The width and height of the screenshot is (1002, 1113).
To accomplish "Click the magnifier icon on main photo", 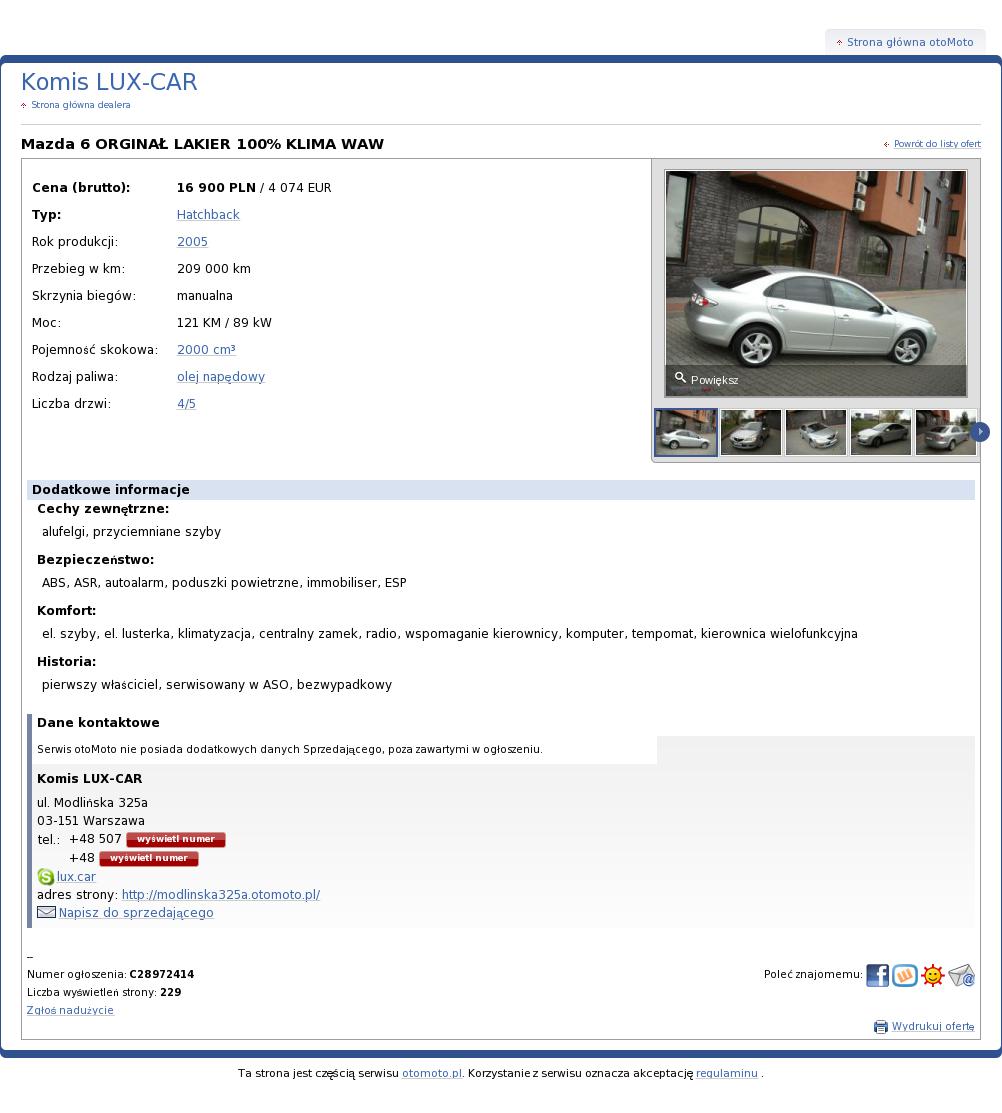I will click(x=680, y=378).
